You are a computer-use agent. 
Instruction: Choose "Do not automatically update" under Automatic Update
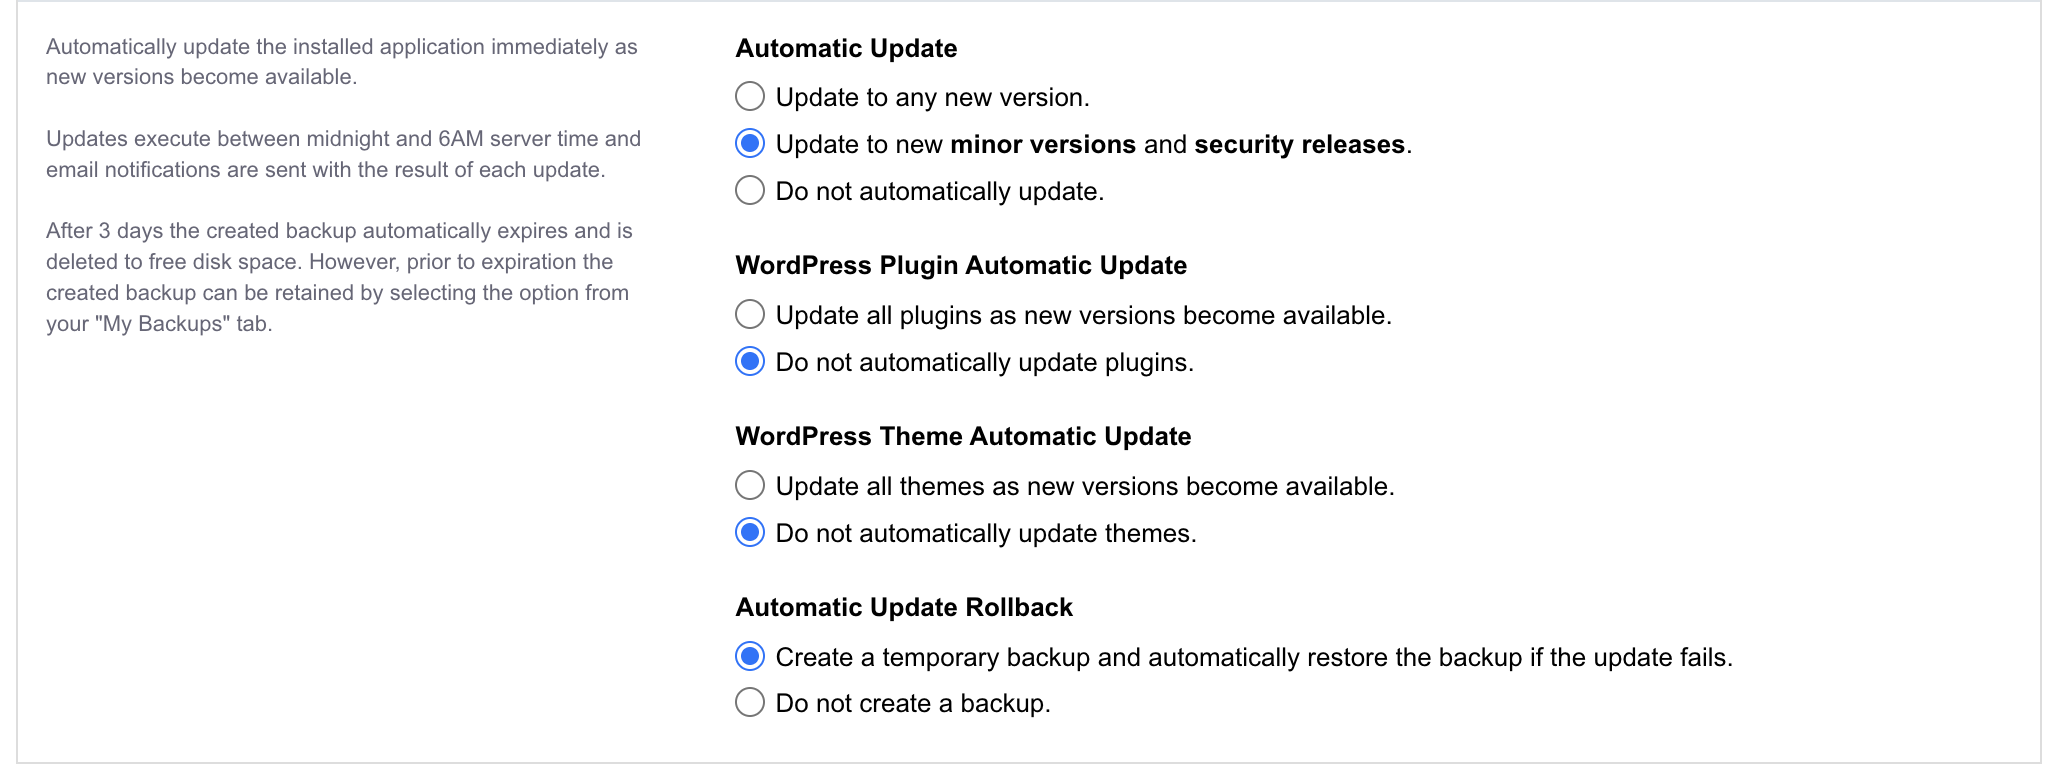pos(749,190)
